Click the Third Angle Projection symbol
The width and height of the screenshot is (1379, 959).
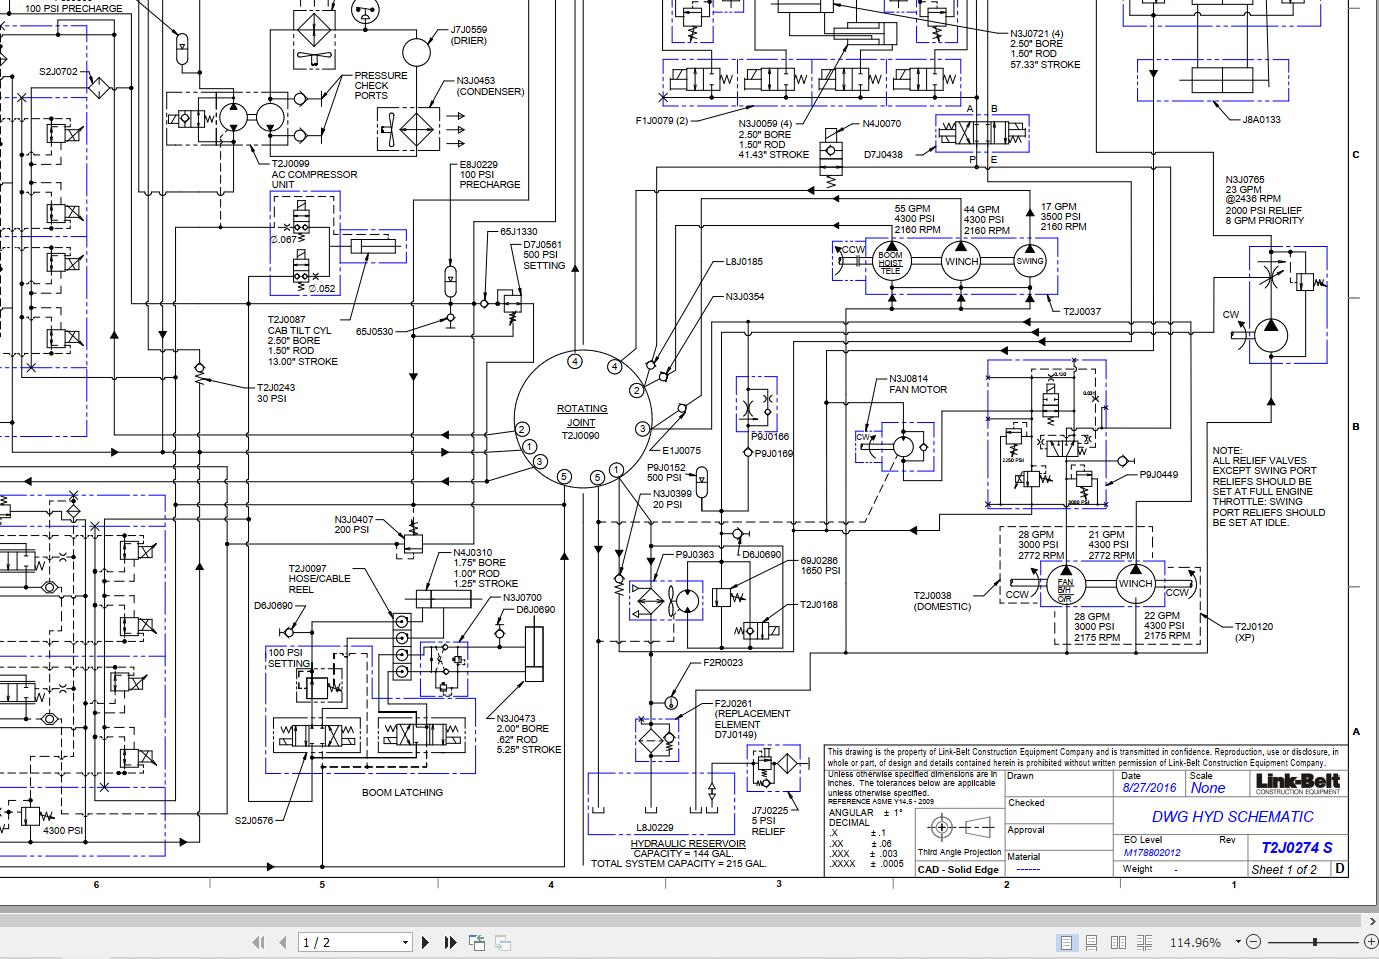[959, 828]
